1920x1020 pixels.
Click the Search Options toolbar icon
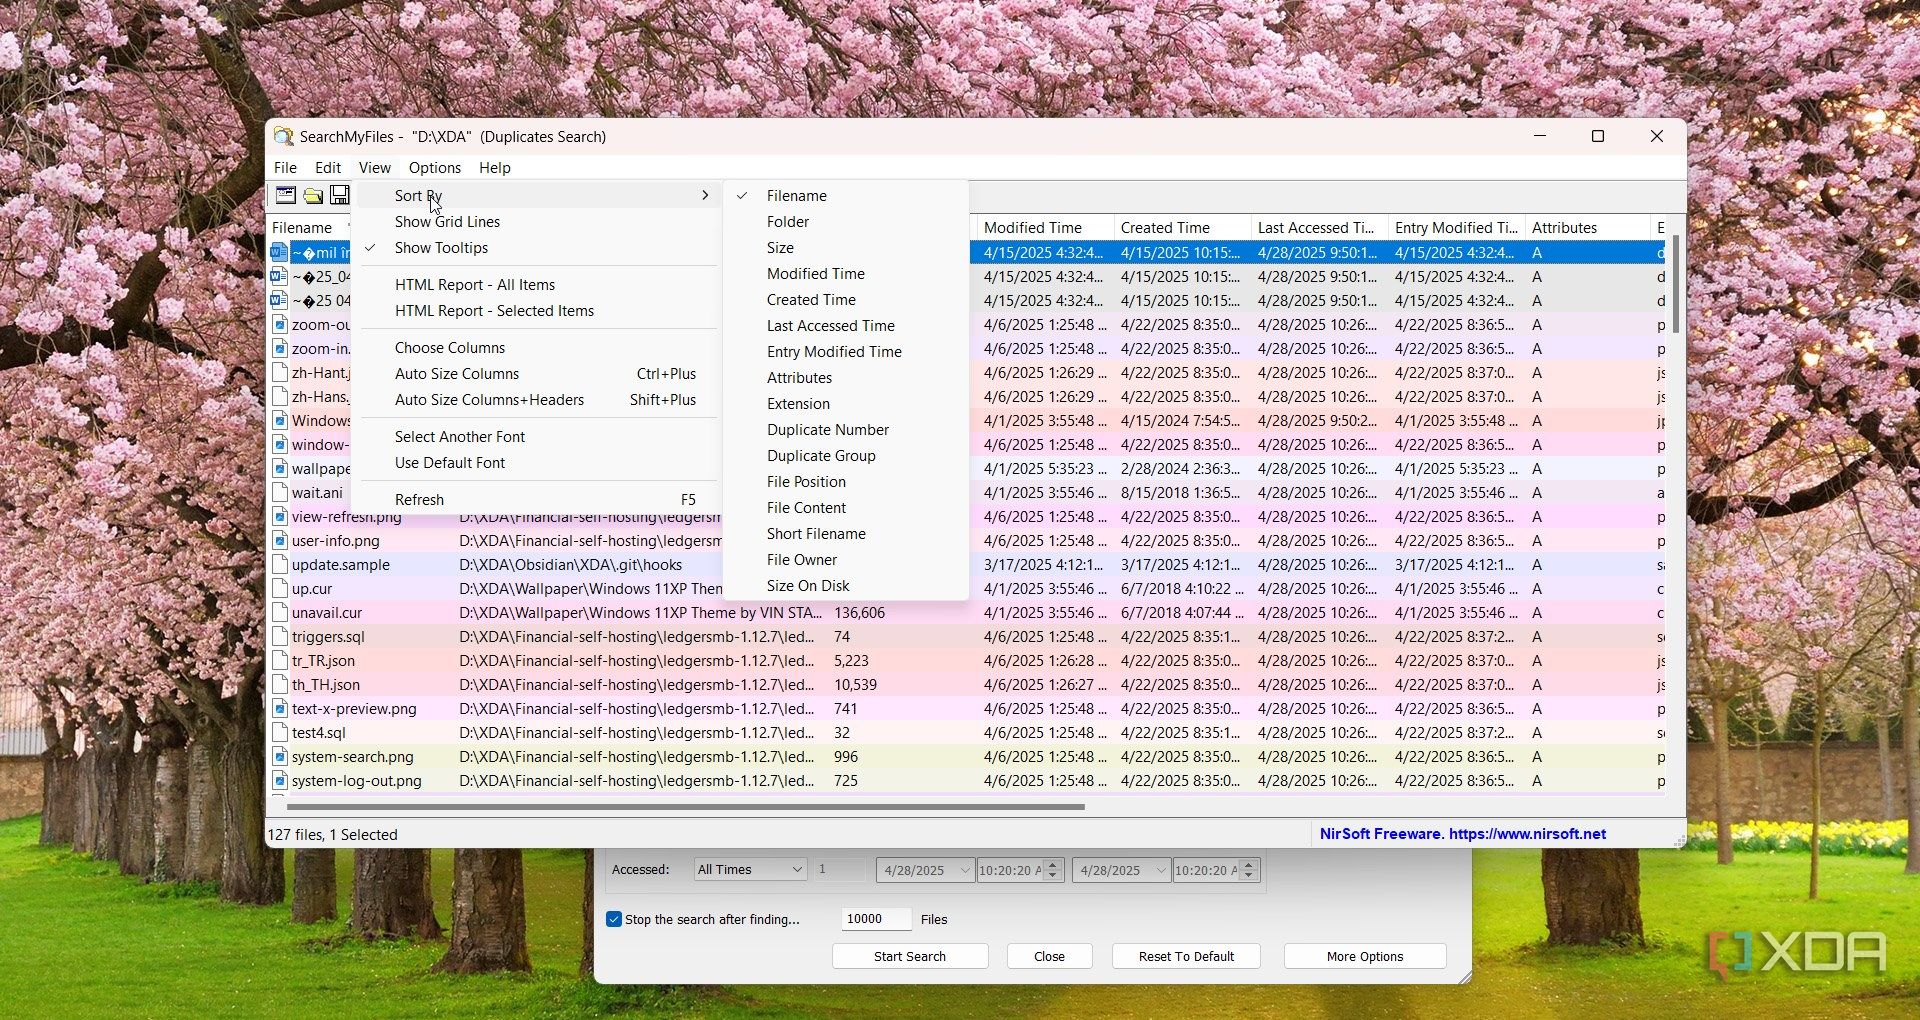[286, 195]
